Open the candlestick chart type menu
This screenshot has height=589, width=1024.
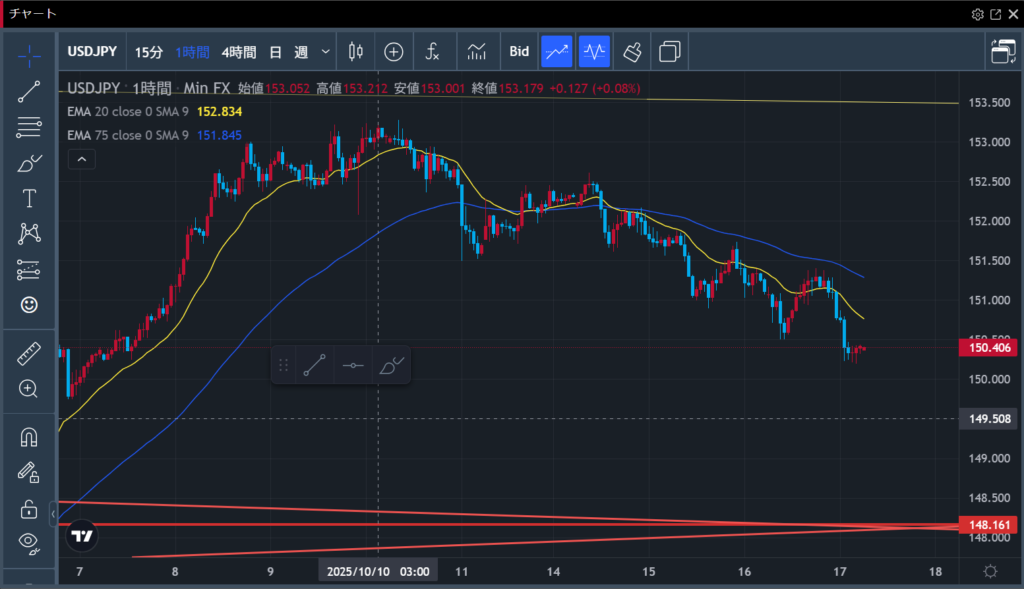pyautogui.click(x=355, y=51)
